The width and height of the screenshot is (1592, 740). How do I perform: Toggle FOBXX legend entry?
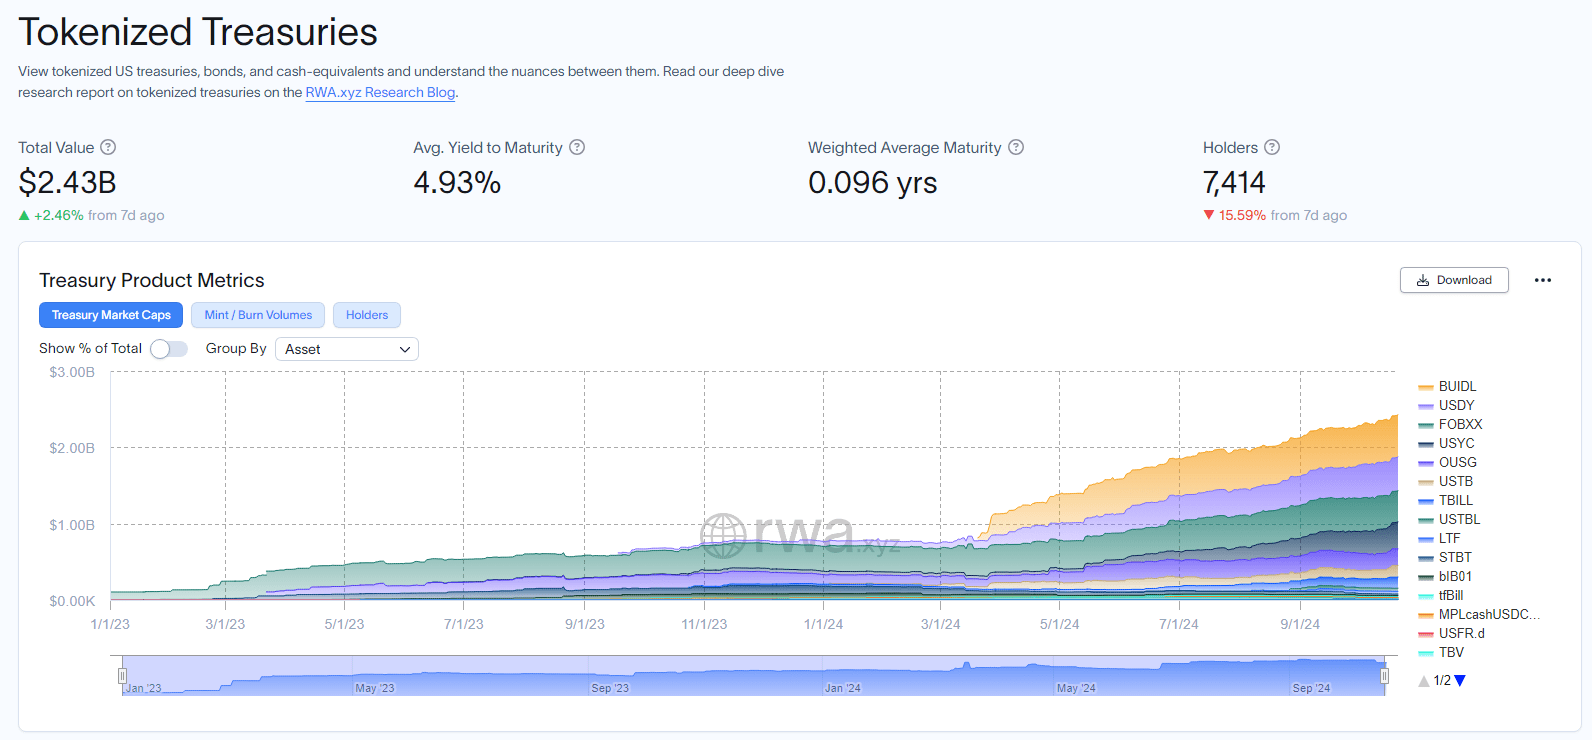tap(1460, 424)
